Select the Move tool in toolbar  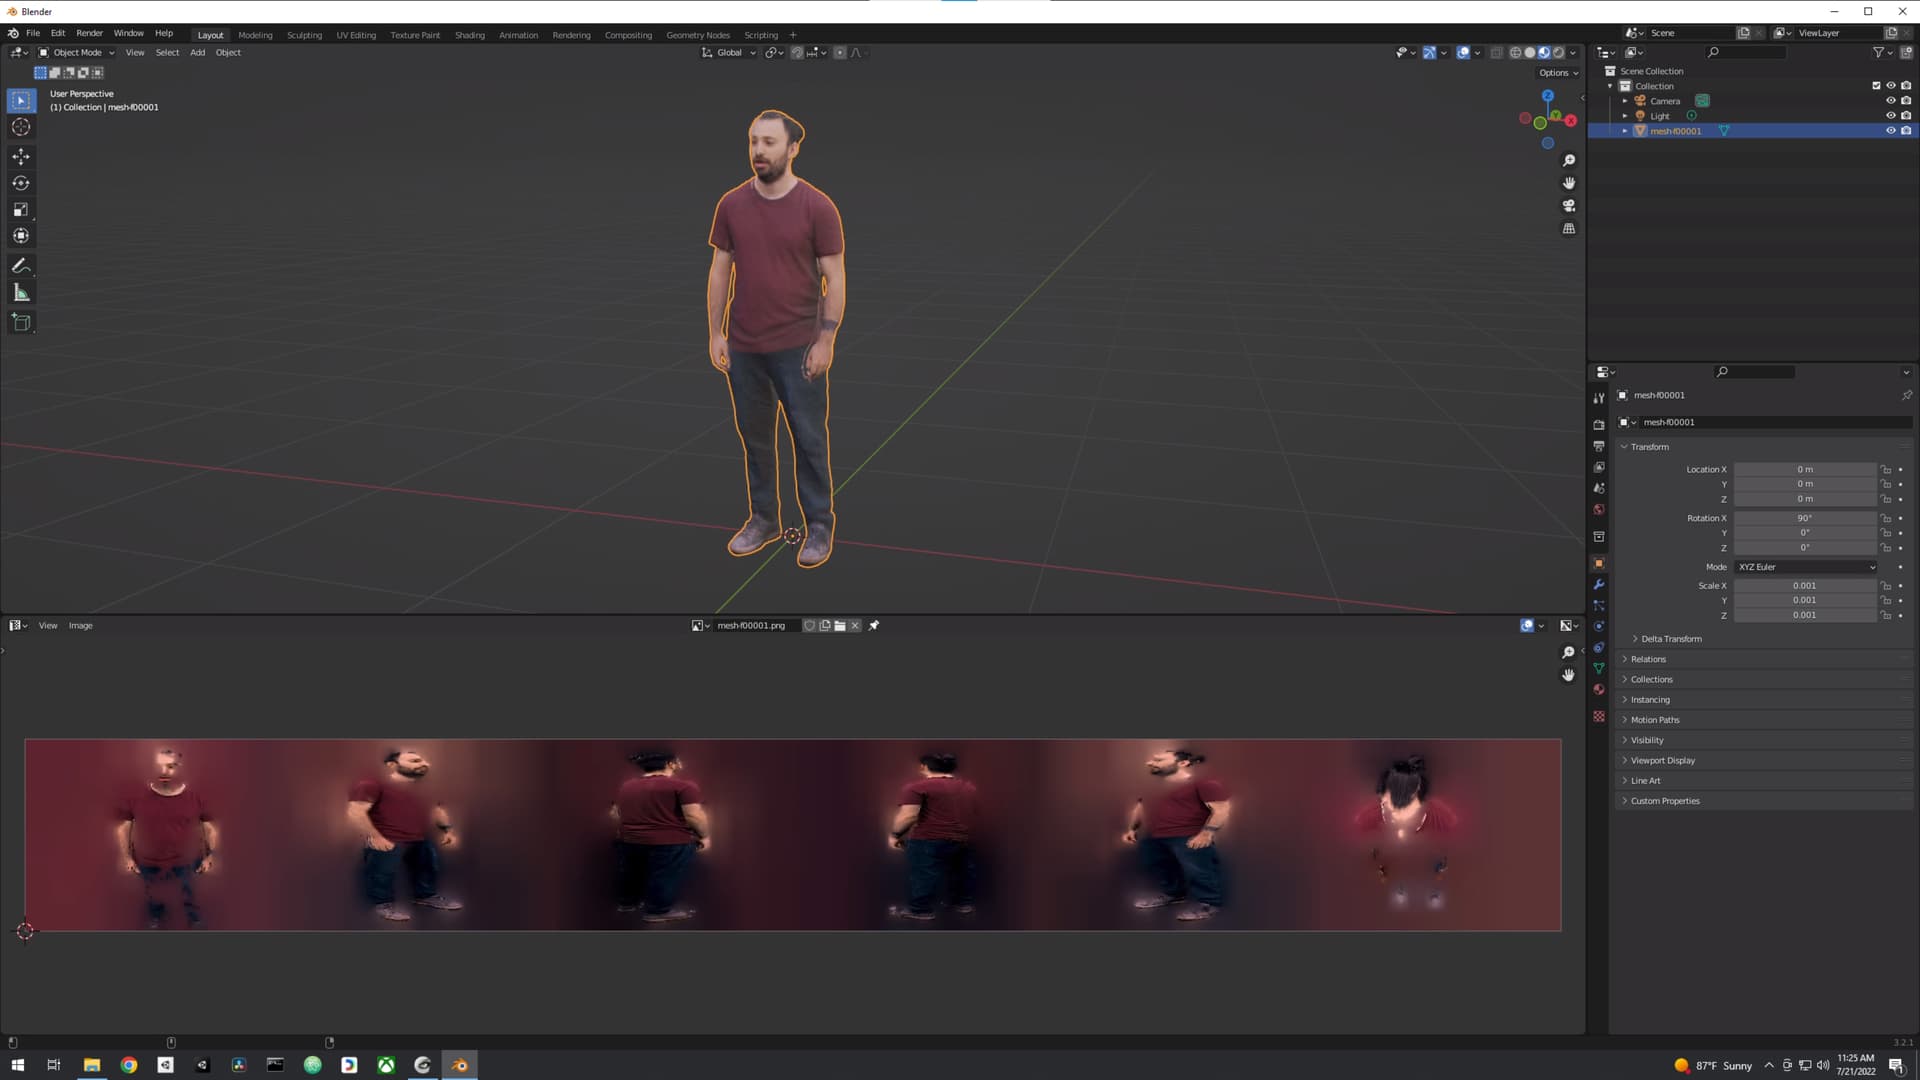(x=21, y=157)
